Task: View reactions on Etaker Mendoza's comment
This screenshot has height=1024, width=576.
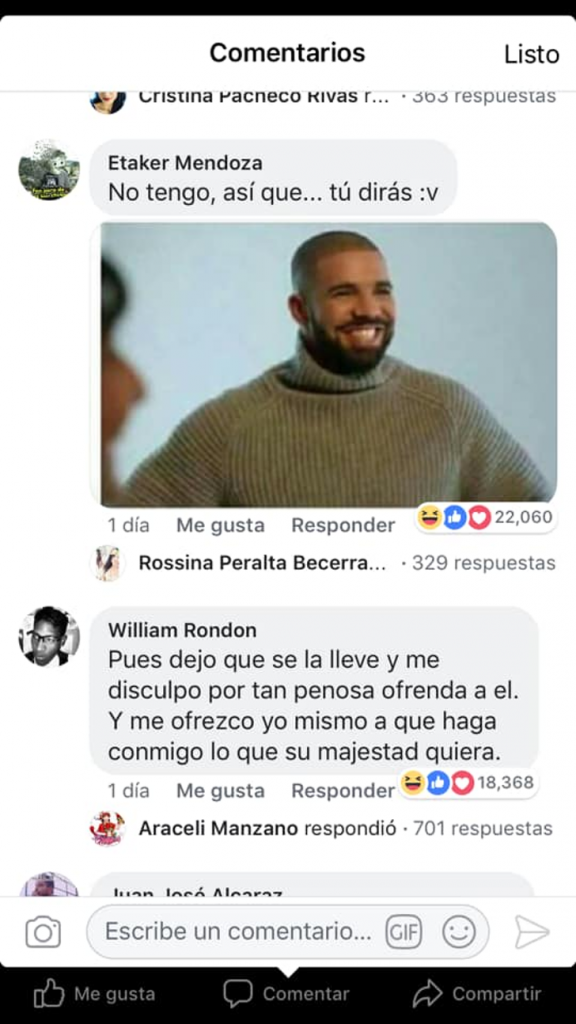Action: click(486, 518)
